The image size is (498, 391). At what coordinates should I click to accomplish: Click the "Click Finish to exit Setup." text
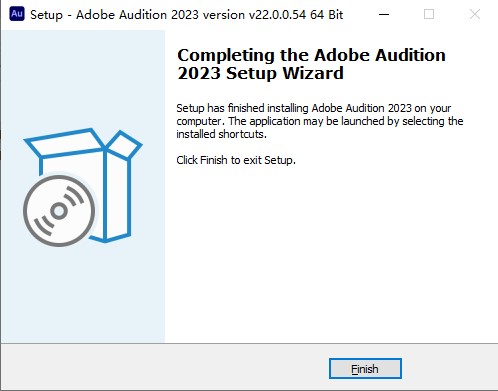236,160
